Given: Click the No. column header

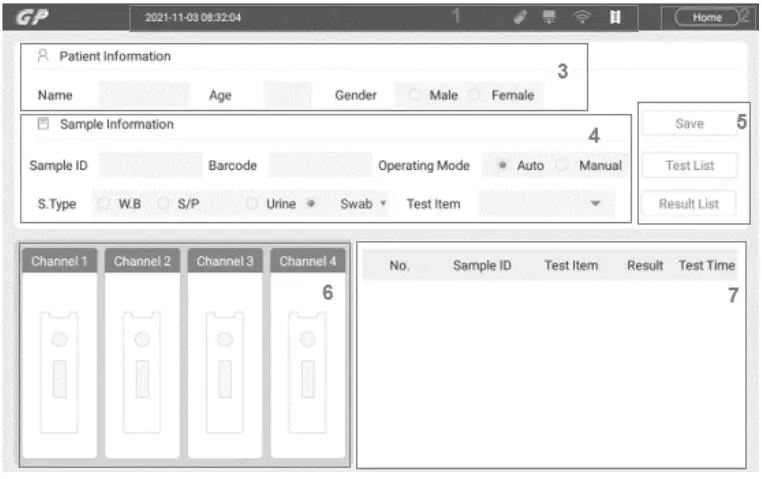Looking at the screenshot, I should click(x=399, y=265).
